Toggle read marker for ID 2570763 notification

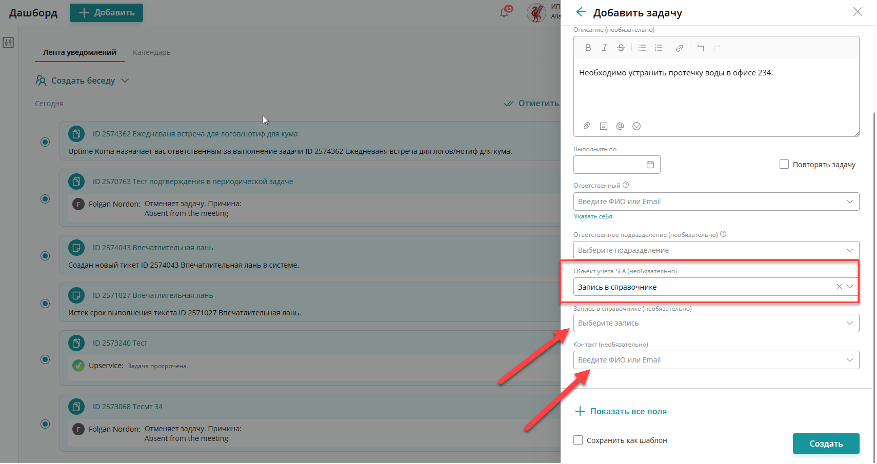click(x=45, y=199)
